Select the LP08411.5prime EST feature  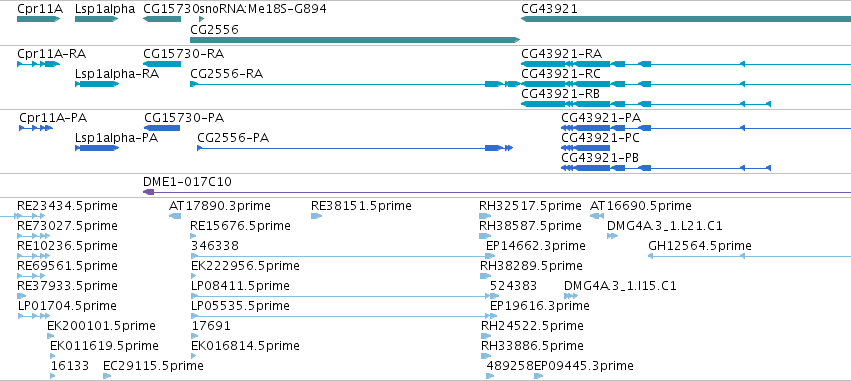(x=340, y=296)
